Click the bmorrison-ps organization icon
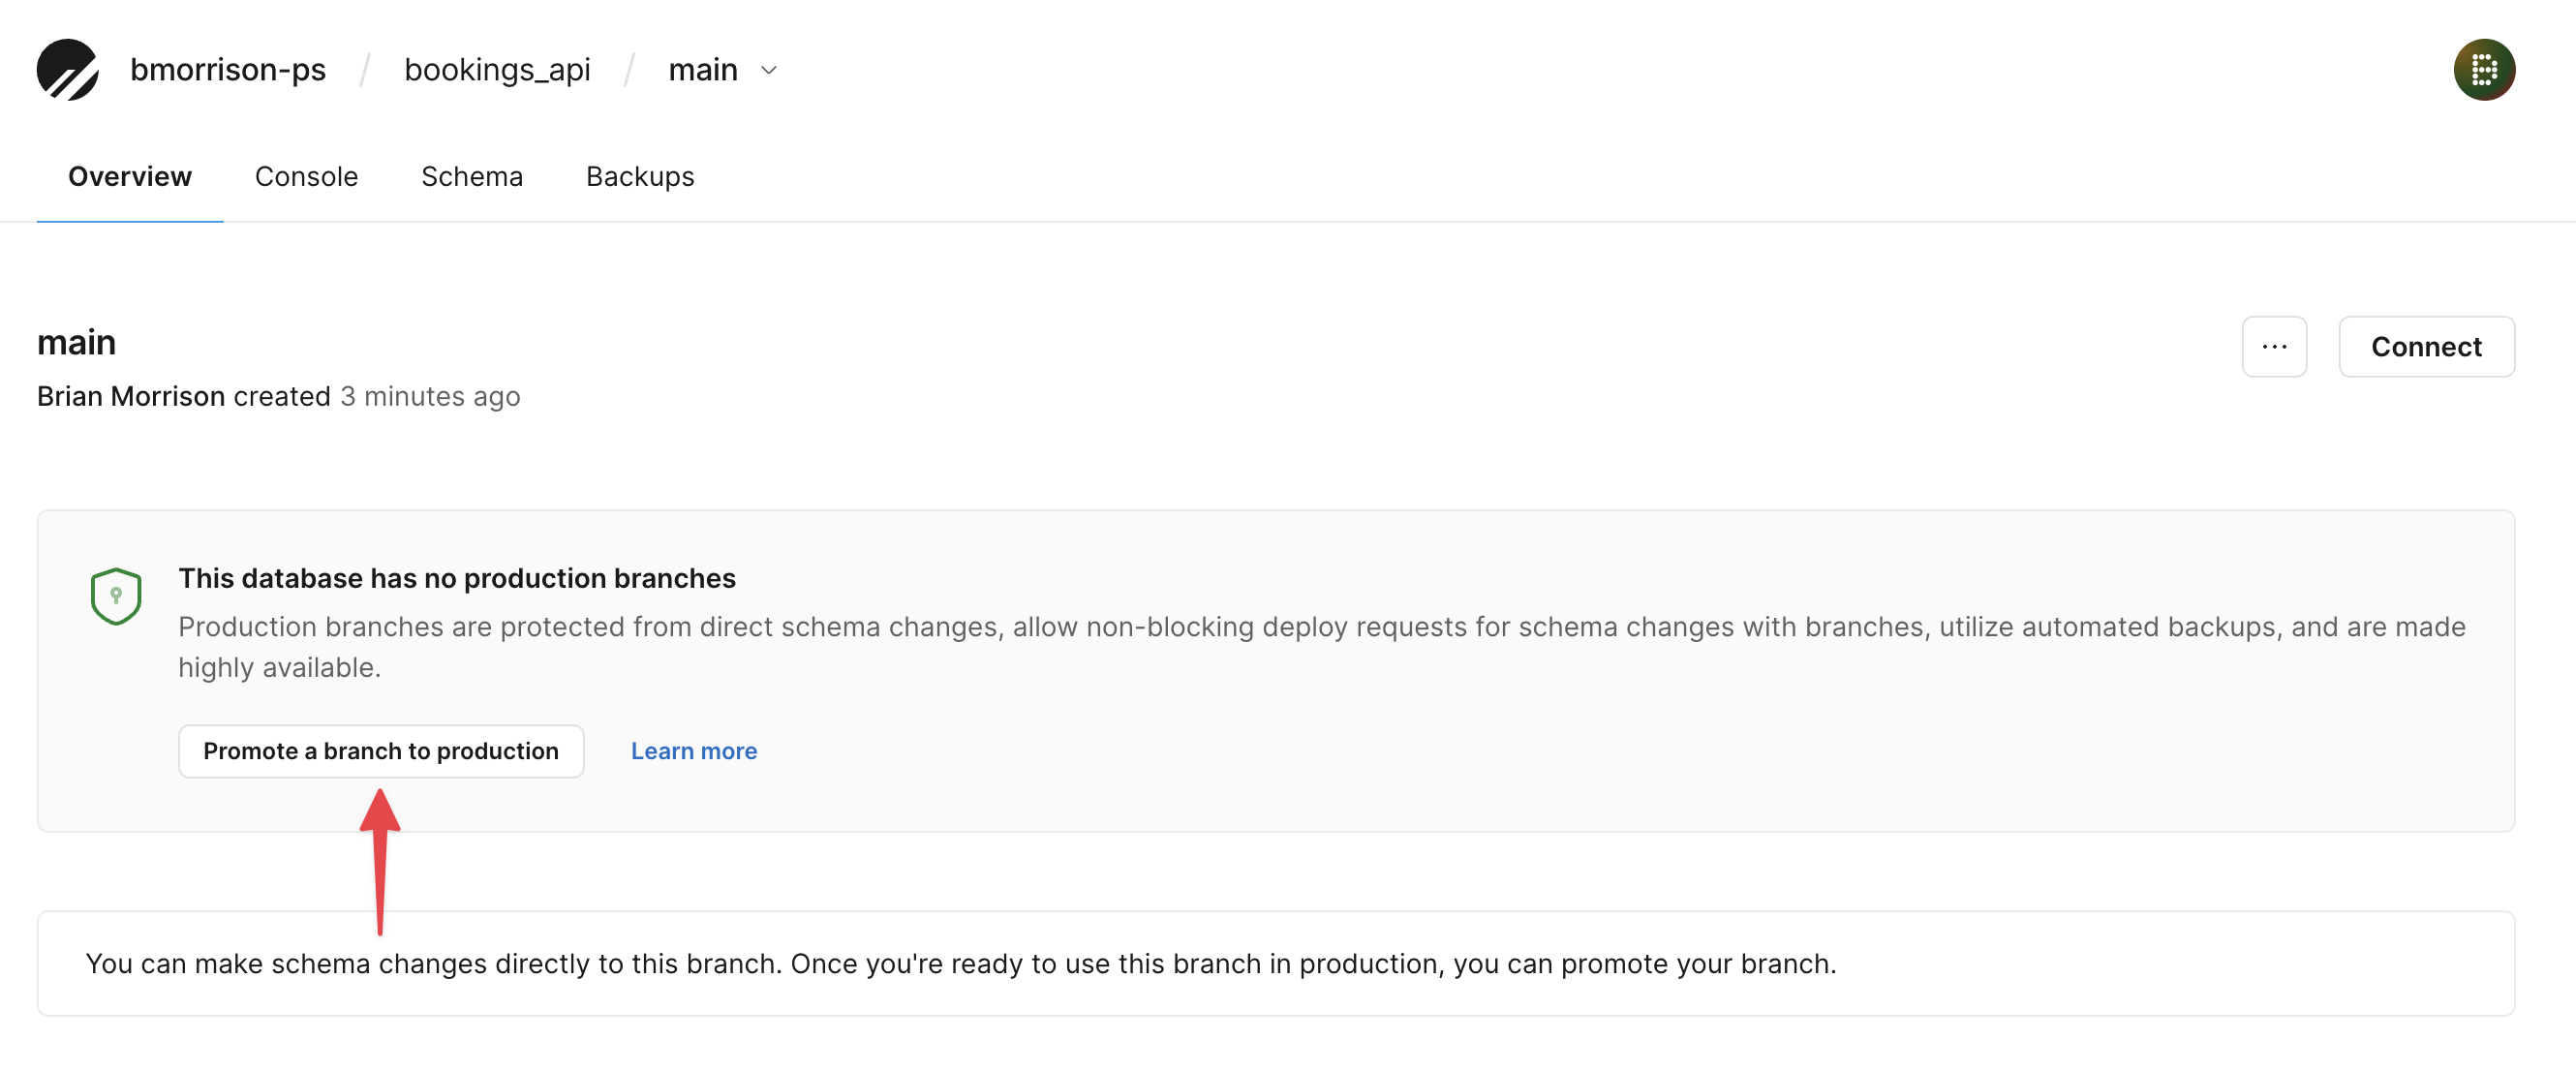Viewport: 2576px width, 1071px height. coord(68,69)
